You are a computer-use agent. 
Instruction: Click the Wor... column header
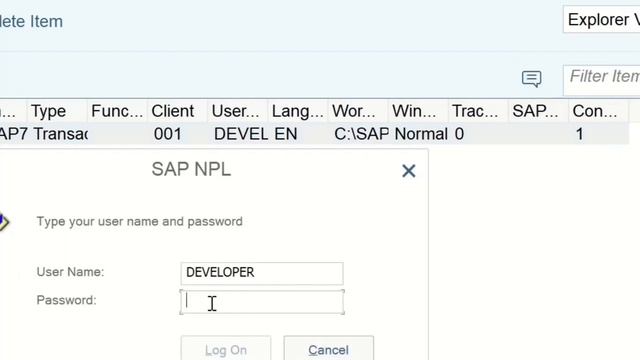[358, 111]
